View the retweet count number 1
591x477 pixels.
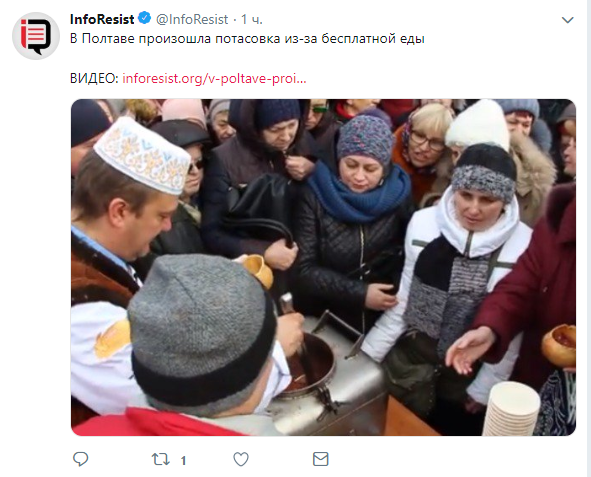coord(183,460)
